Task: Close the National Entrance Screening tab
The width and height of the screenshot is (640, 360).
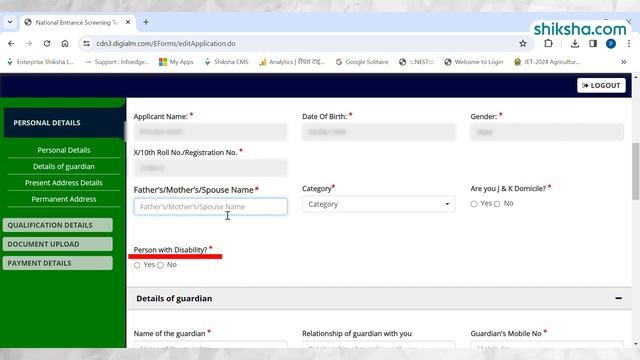Action: [x=128, y=22]
